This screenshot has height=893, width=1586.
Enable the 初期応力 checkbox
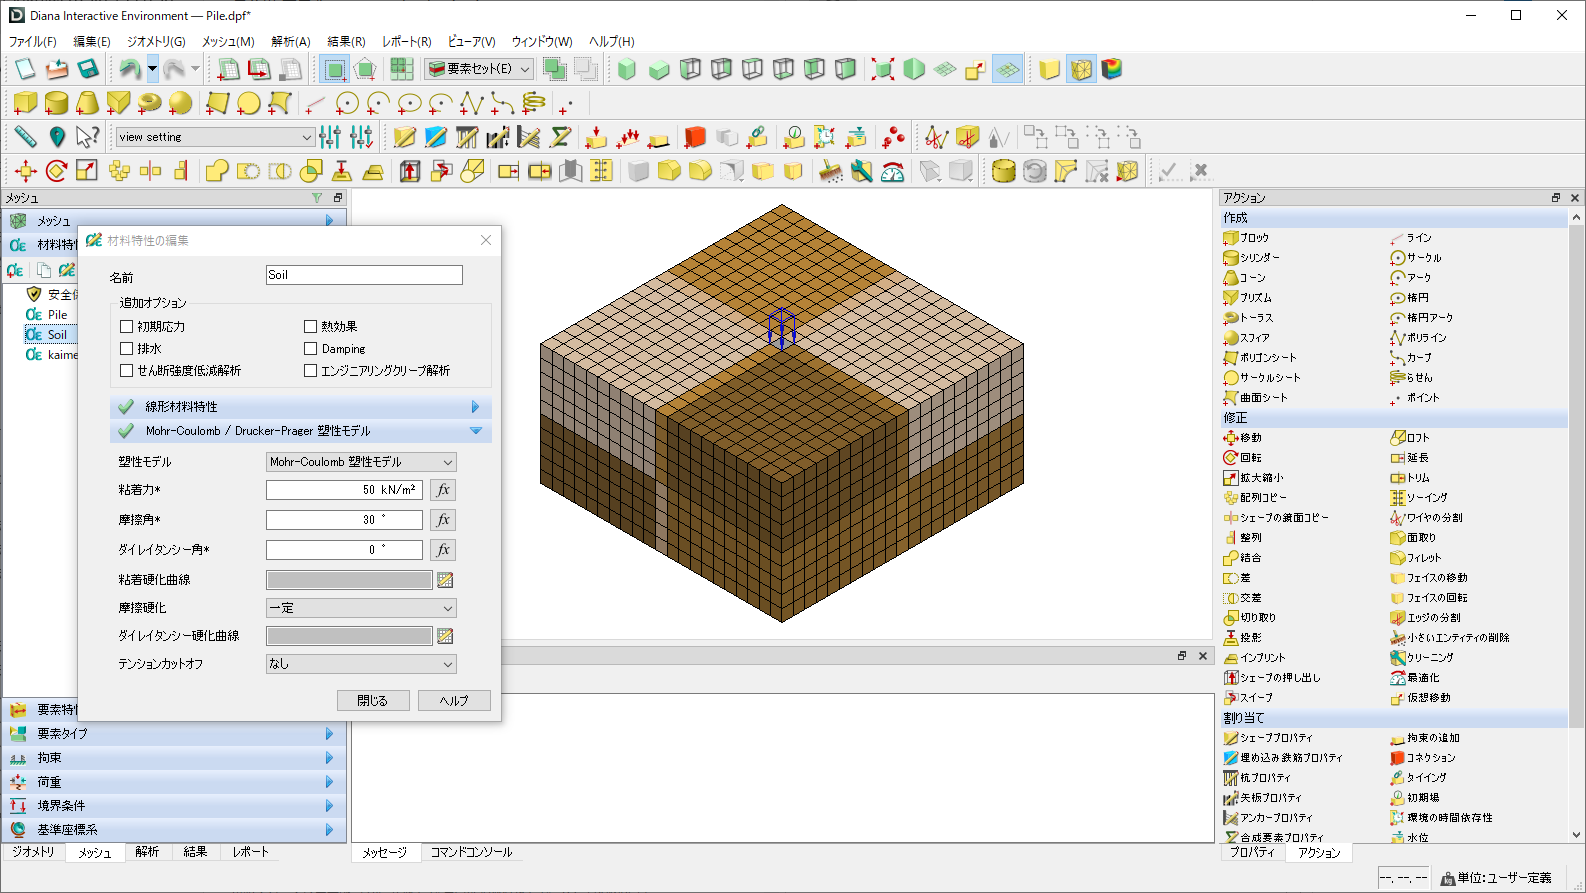pos(127,327)
